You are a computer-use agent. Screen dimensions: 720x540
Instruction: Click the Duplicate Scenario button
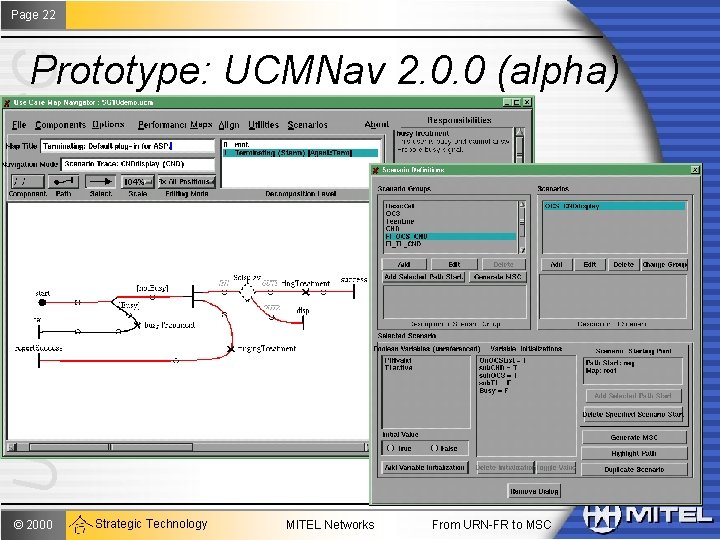tap(634, 470)
